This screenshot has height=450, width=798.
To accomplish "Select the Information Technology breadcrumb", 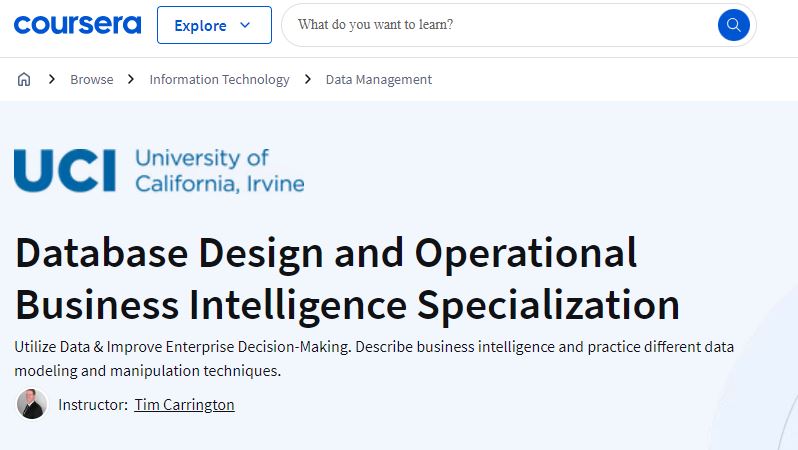I will (219, 80).
